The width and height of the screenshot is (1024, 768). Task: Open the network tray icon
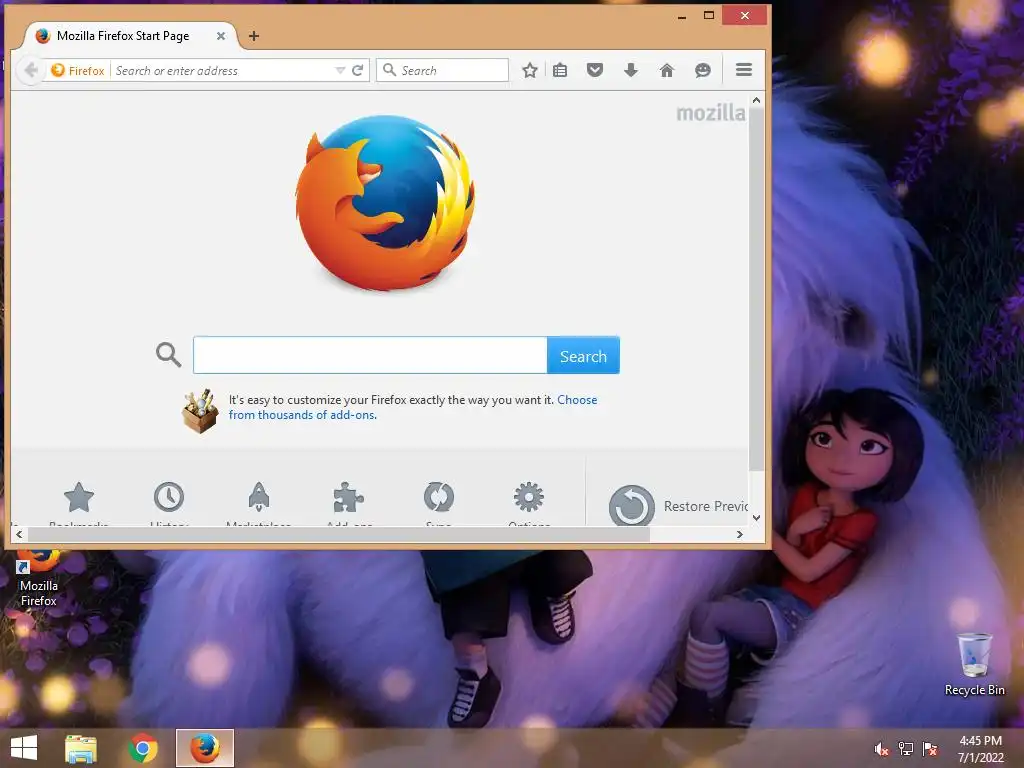tap(906, 749)
